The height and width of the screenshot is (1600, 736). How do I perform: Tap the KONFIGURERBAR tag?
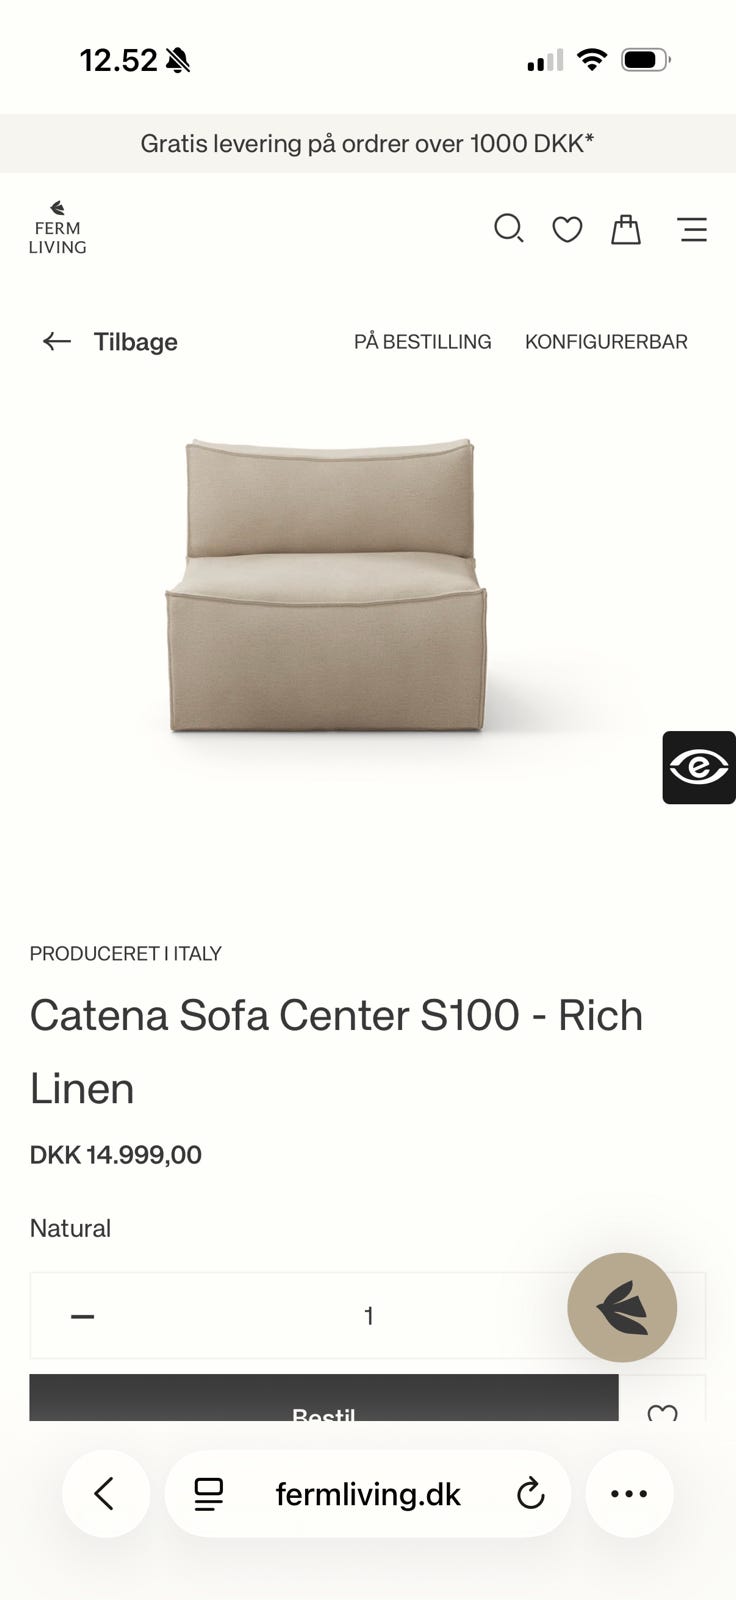[606, 342]
